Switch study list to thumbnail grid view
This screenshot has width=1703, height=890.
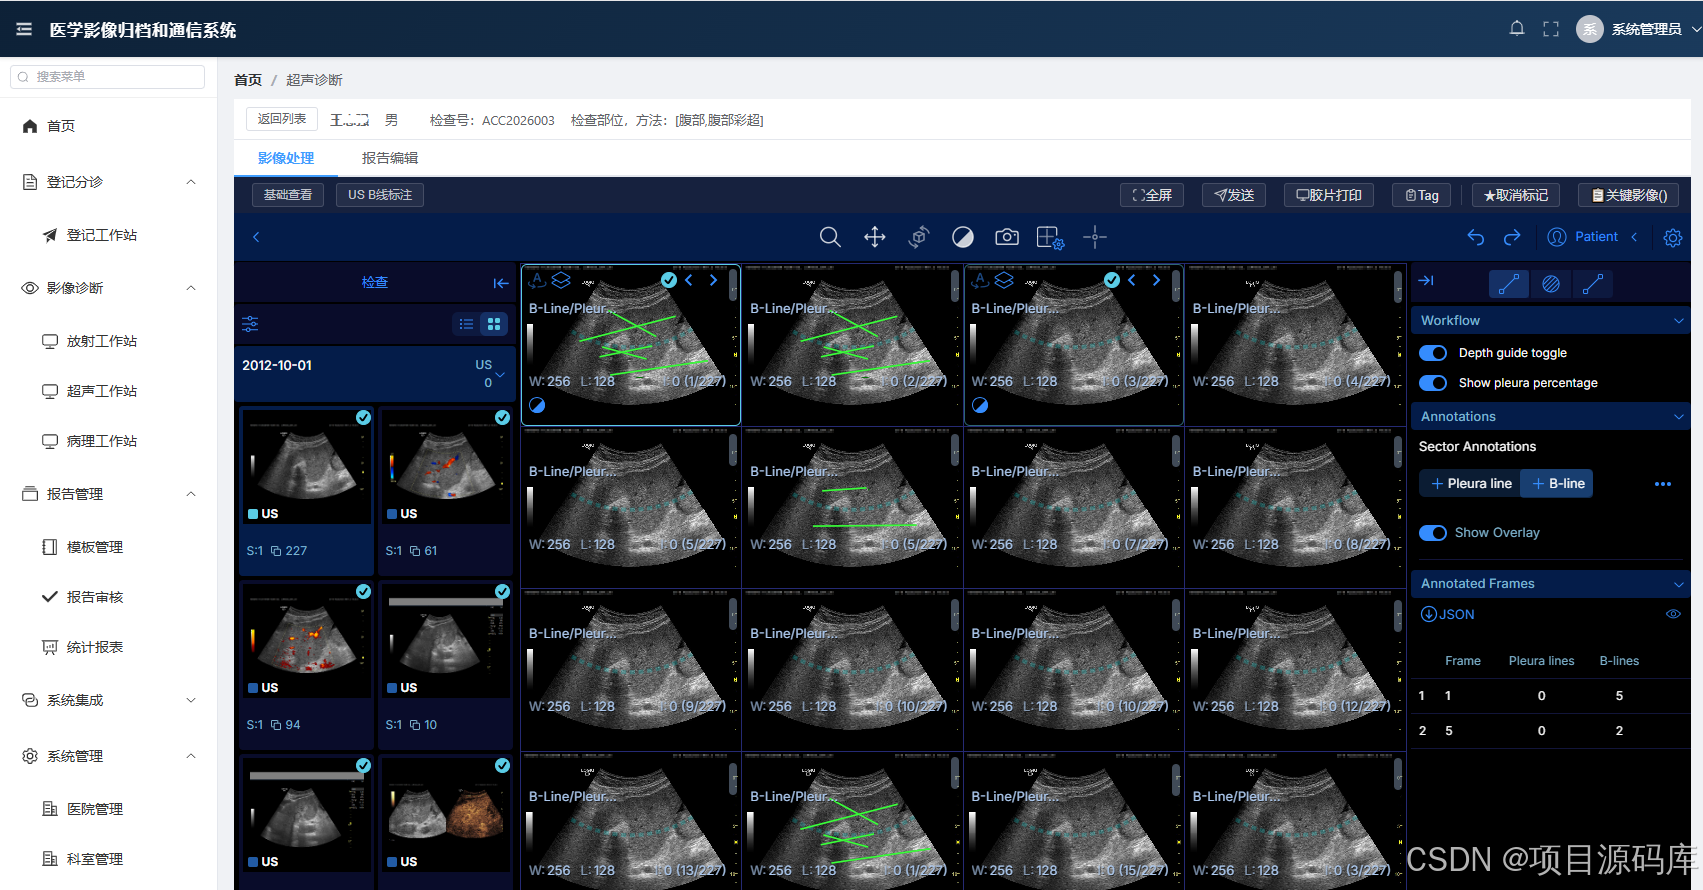tap(494, 324)
